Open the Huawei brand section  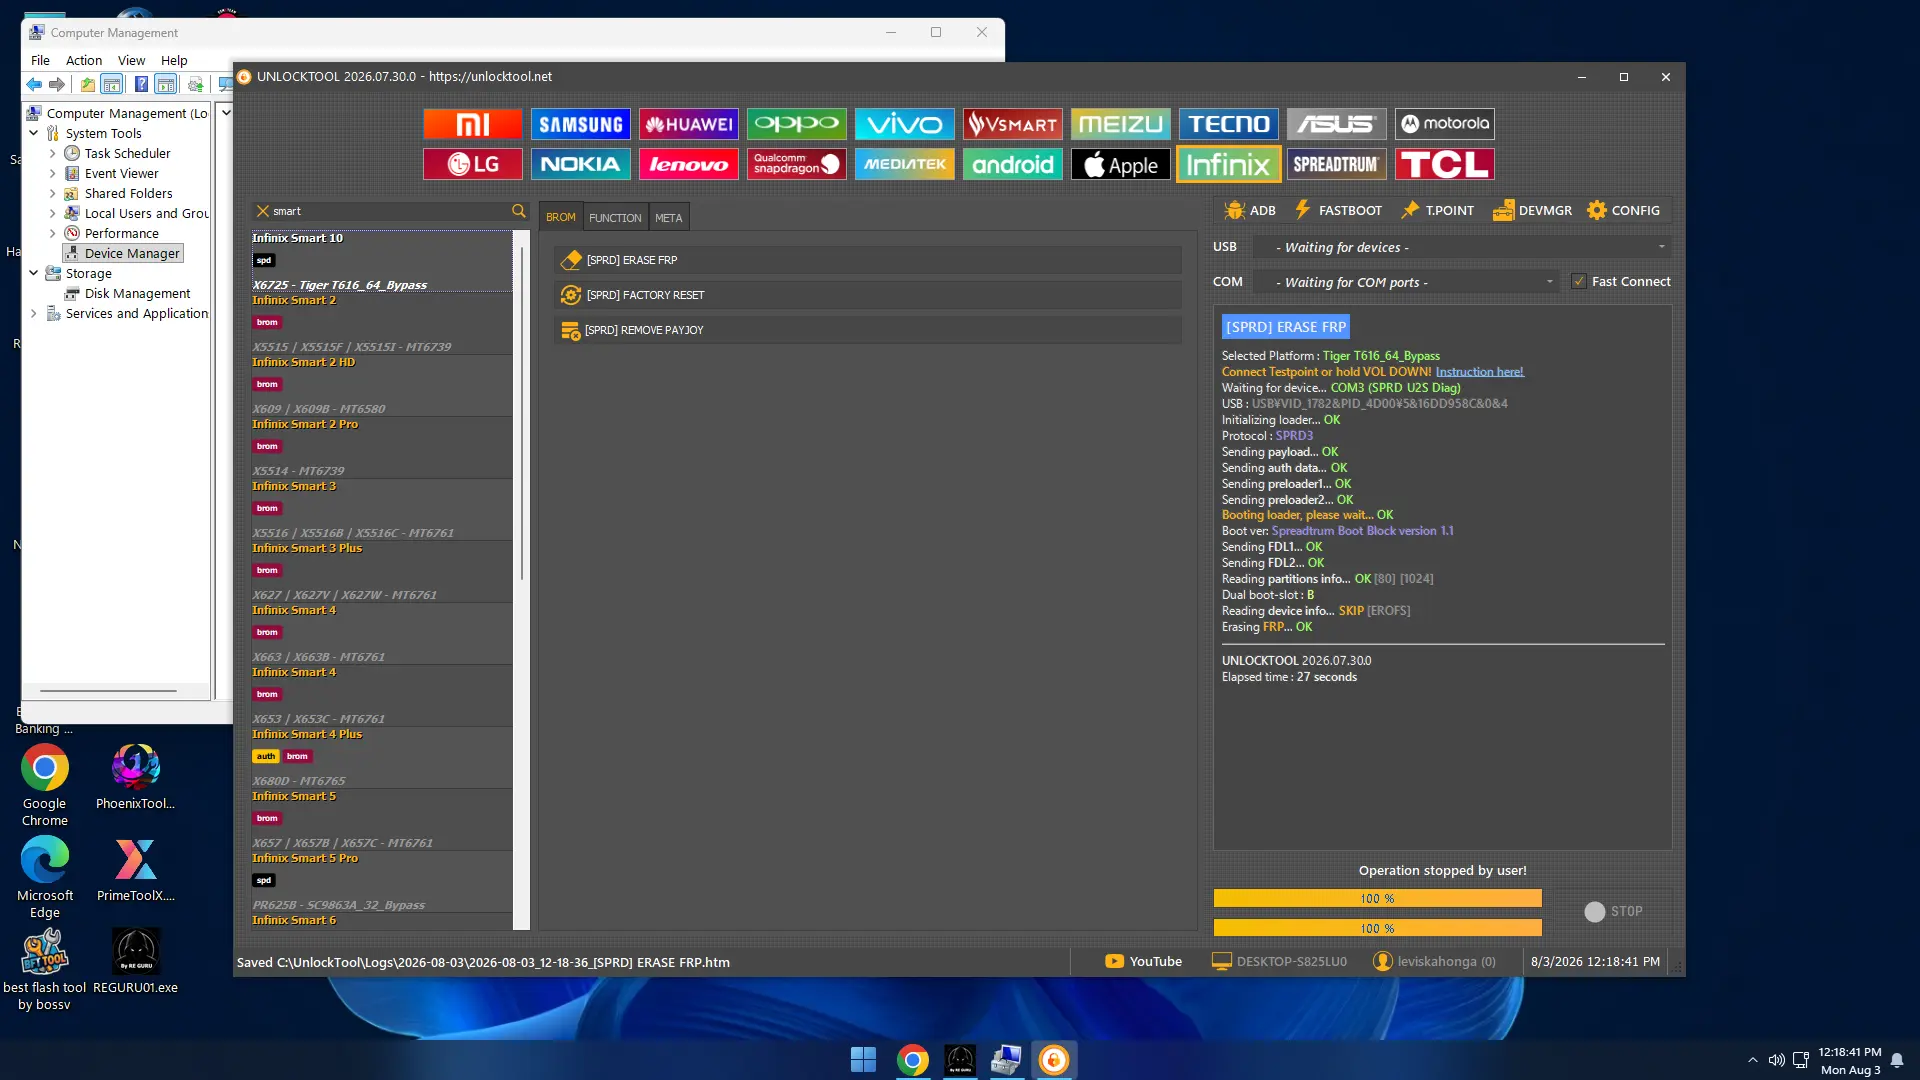pyautogui.click(x=689, y=124)
